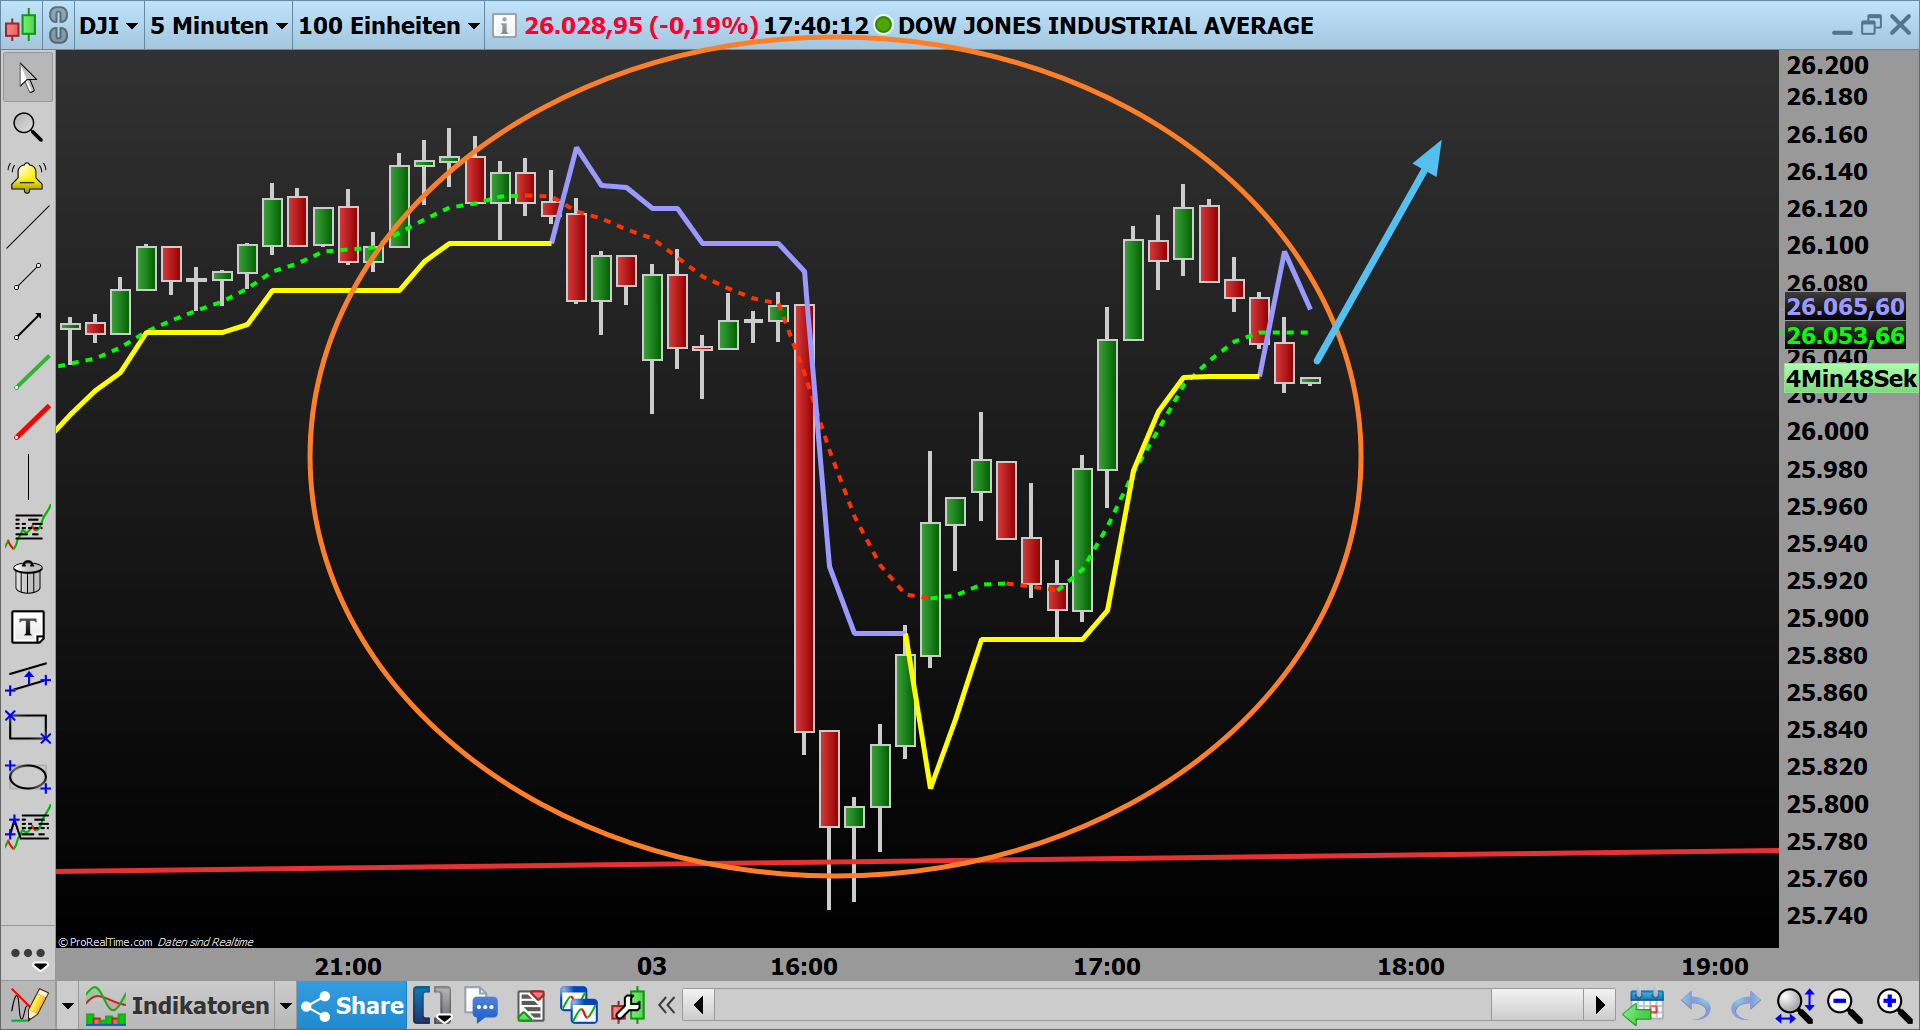Select the text annotation tool
The image size is (1920, 1030).
[x=27, y=627]
